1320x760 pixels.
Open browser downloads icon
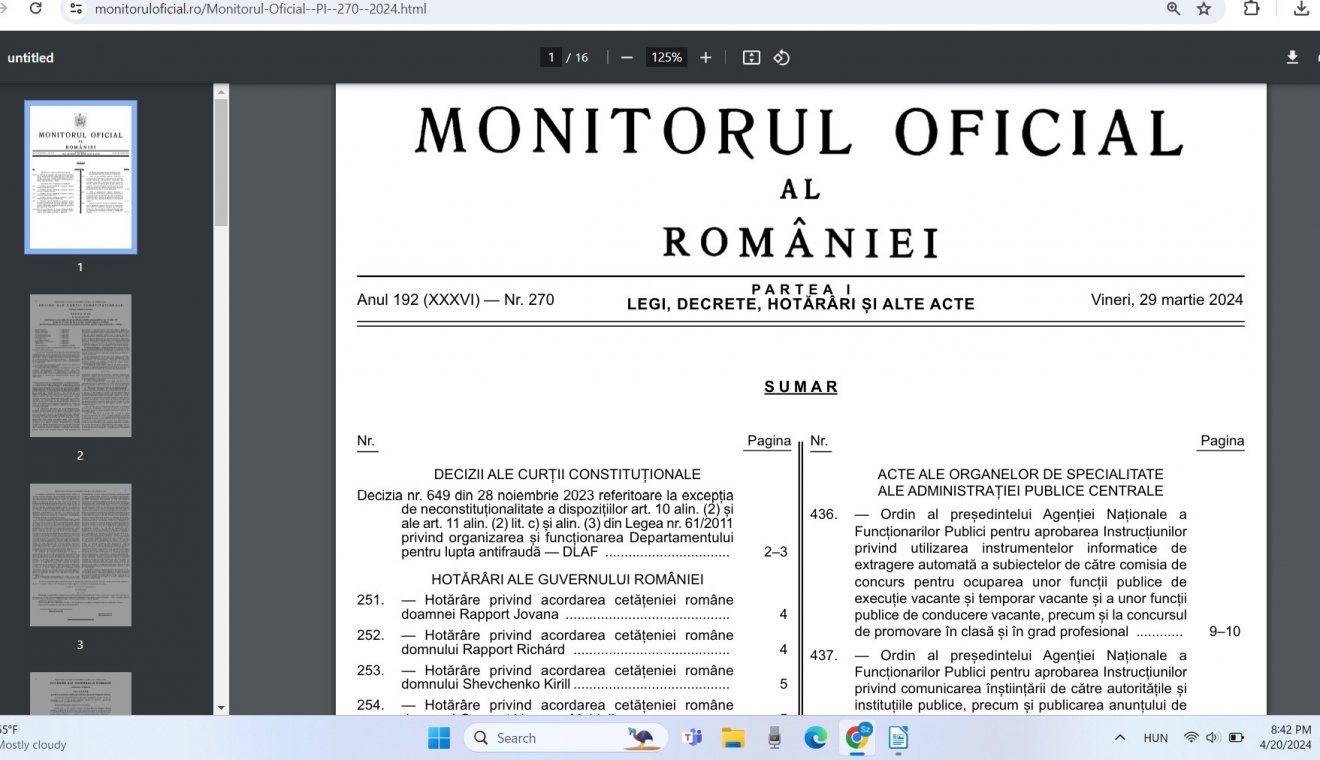[x=1301, y=8]
